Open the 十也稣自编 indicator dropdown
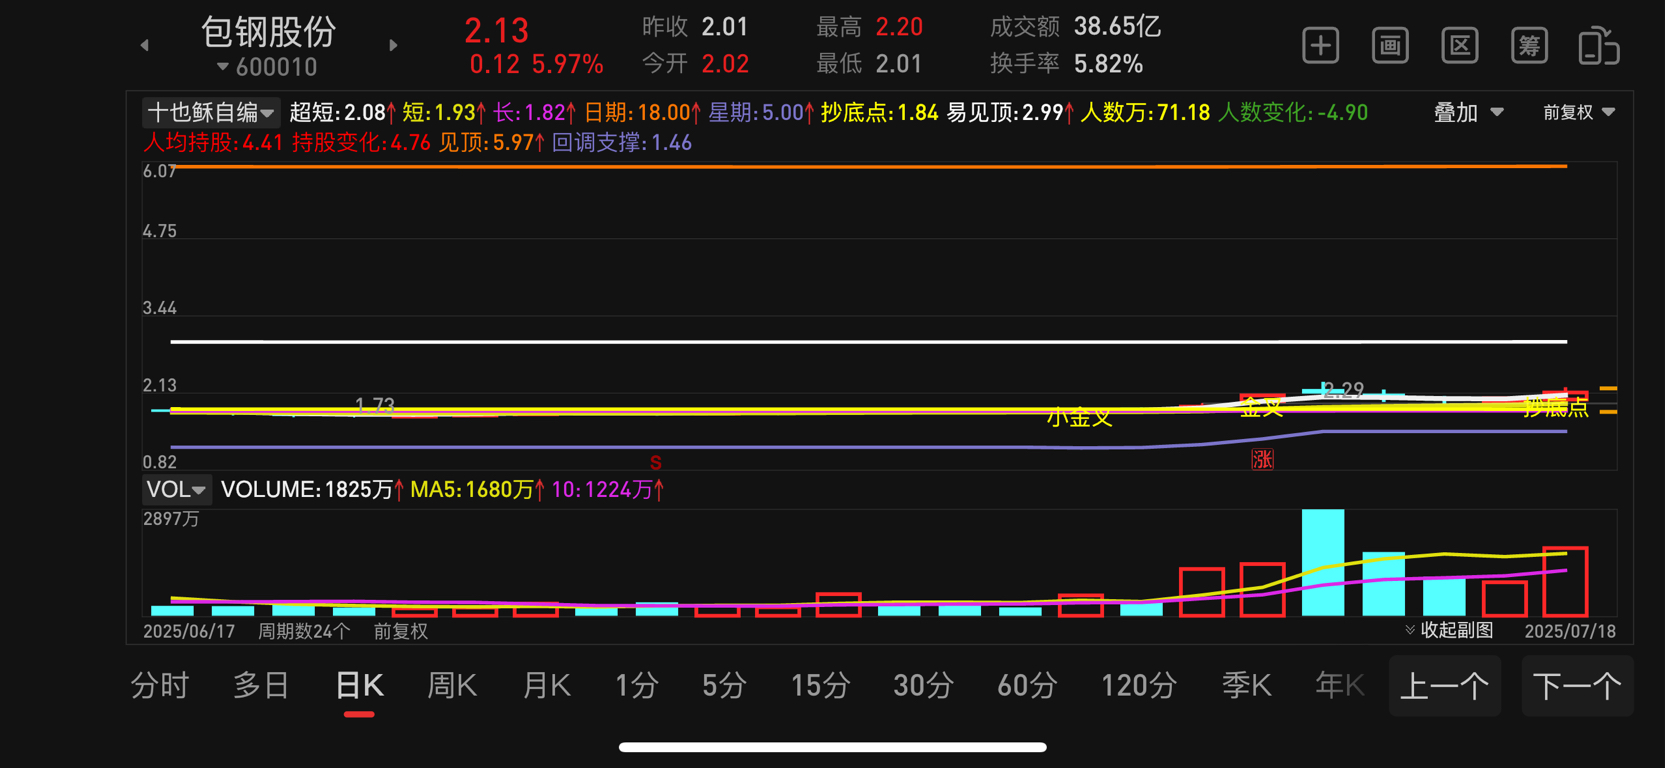The width and height of the screenshot is (1665, 769). (210, 113)
